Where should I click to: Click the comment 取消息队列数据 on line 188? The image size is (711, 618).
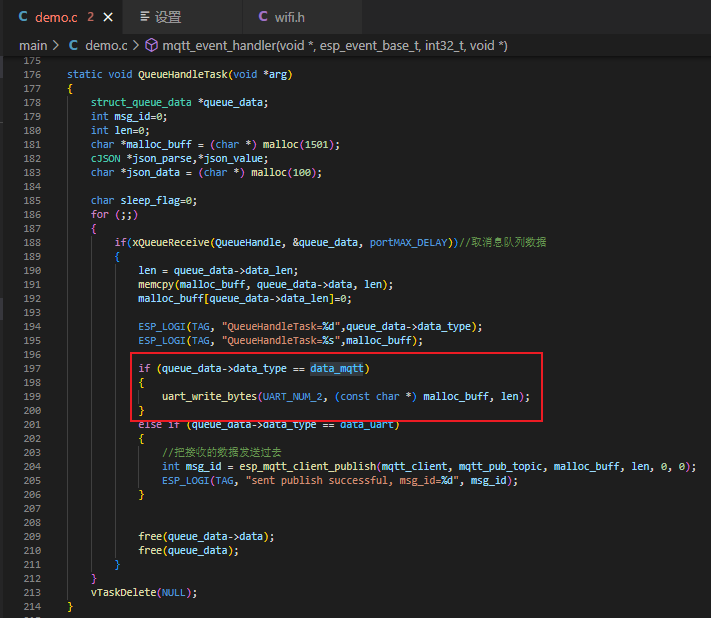click(x=503, y=243)
